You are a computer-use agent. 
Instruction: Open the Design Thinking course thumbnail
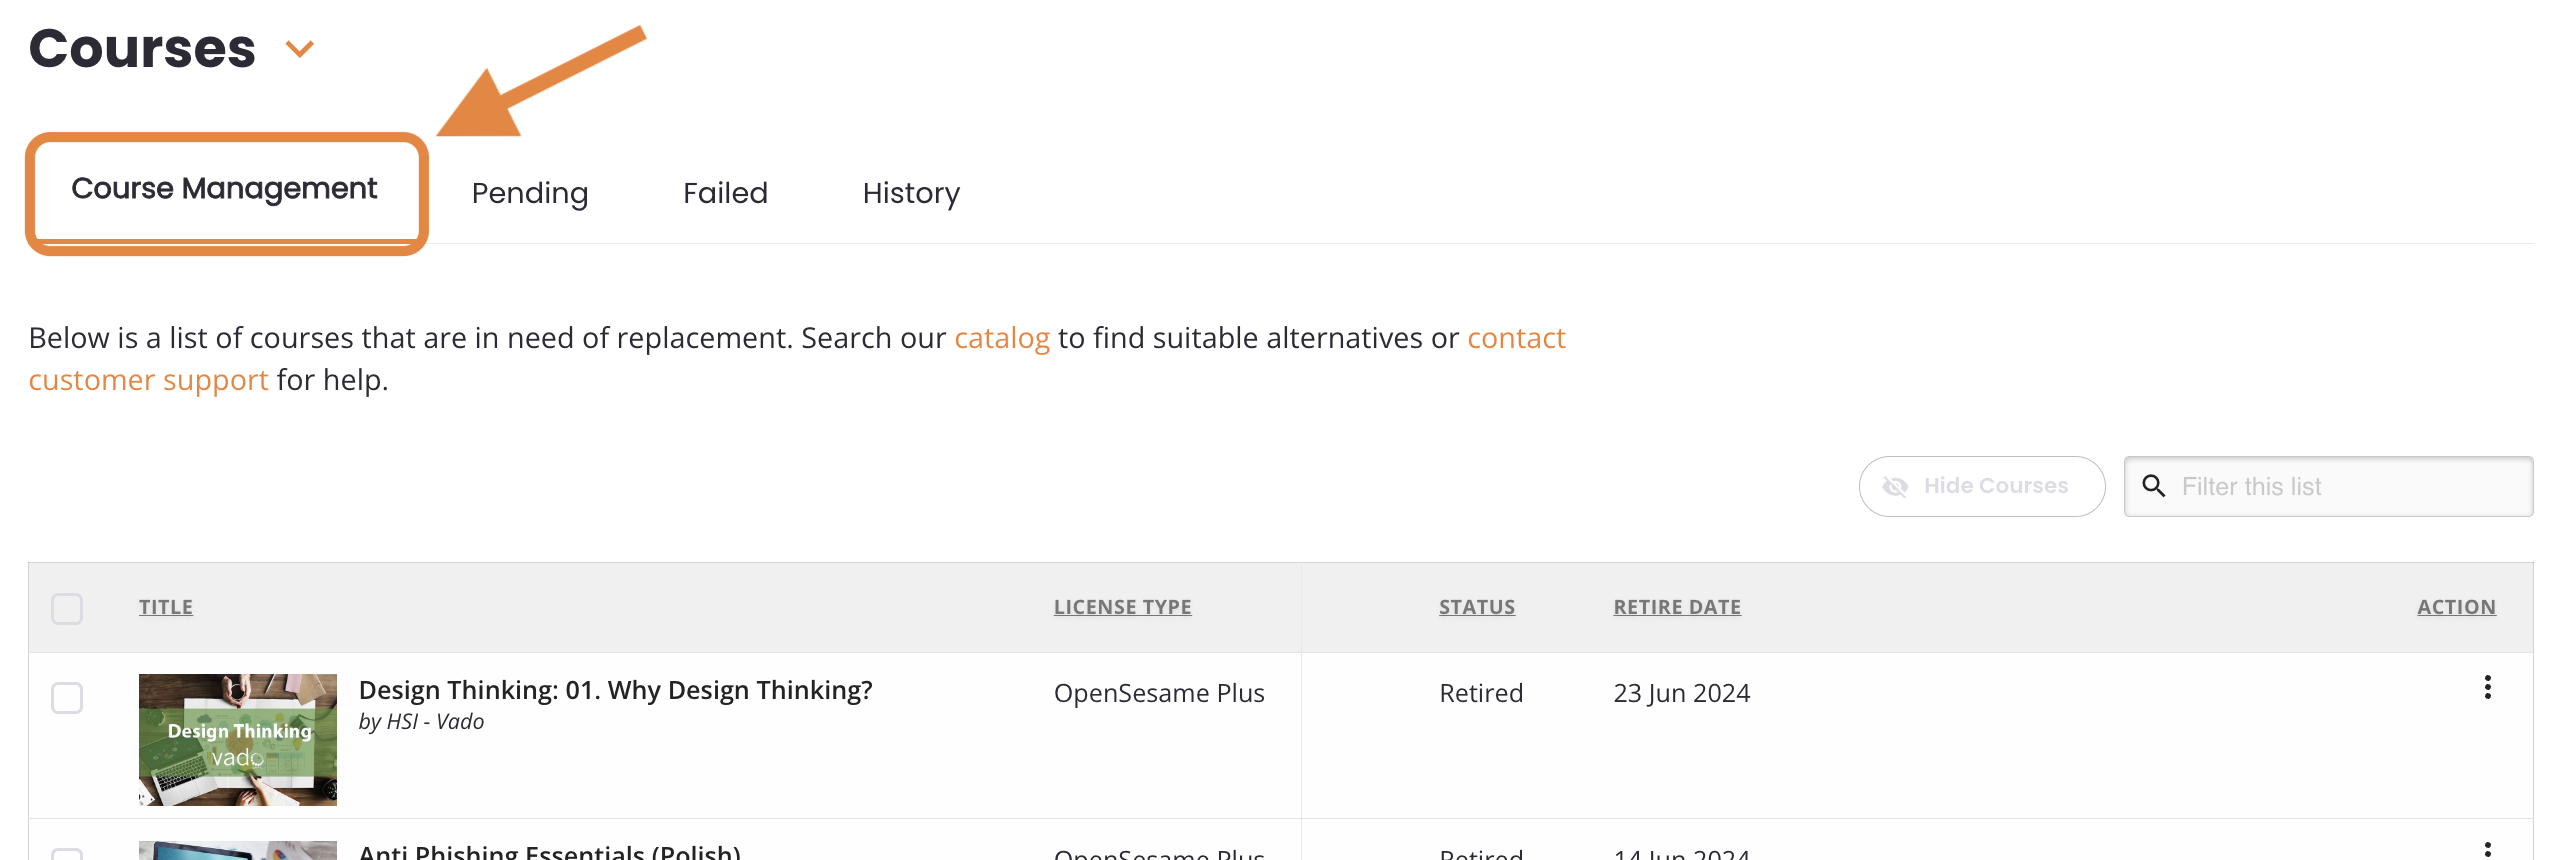pos(238,740)
